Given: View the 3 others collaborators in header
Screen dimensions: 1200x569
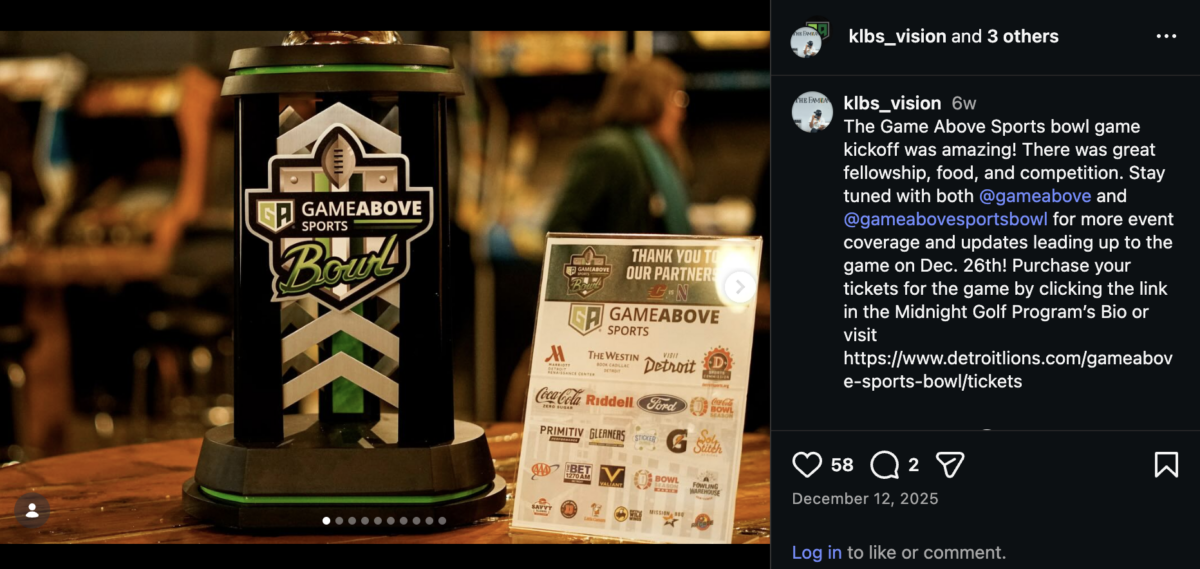Looking at the screenshot, I should (x=1023, y=36).
